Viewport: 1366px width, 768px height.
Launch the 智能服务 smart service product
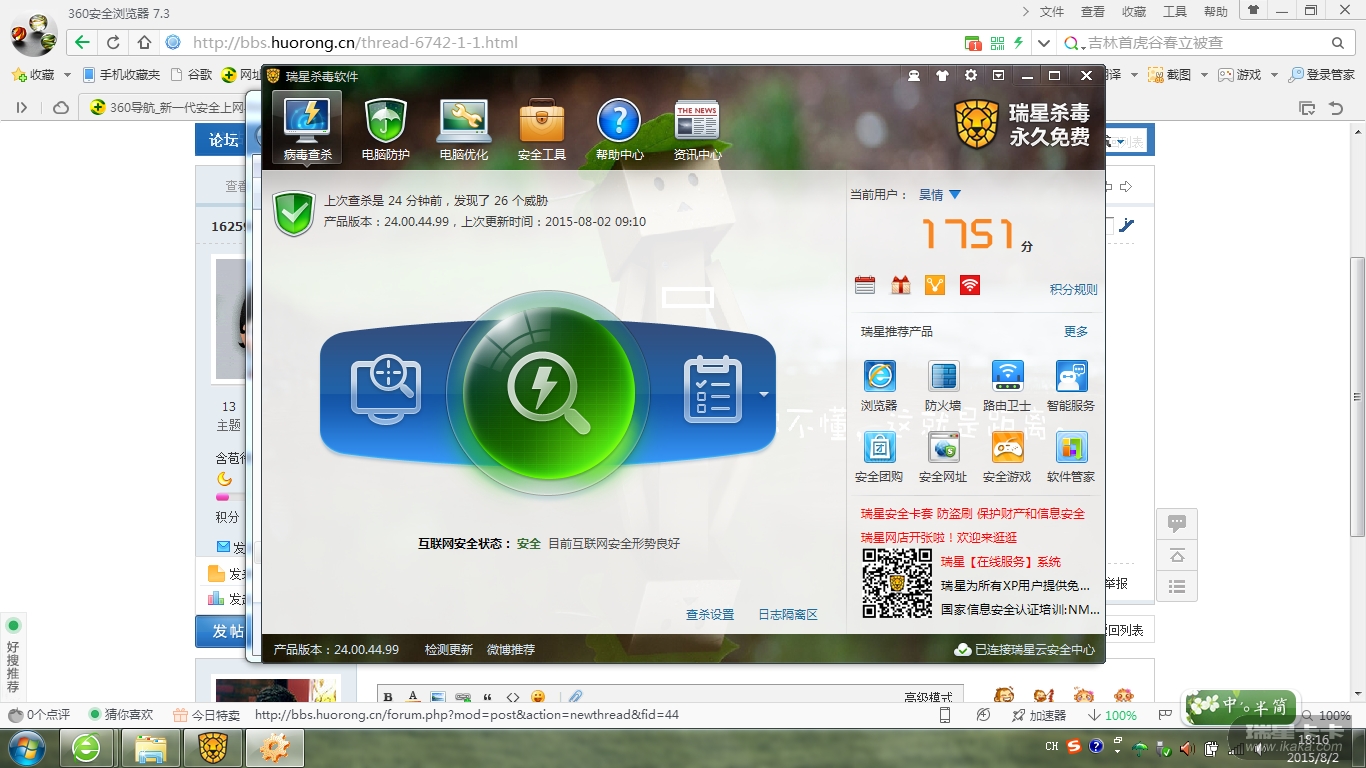[1071, 386]
